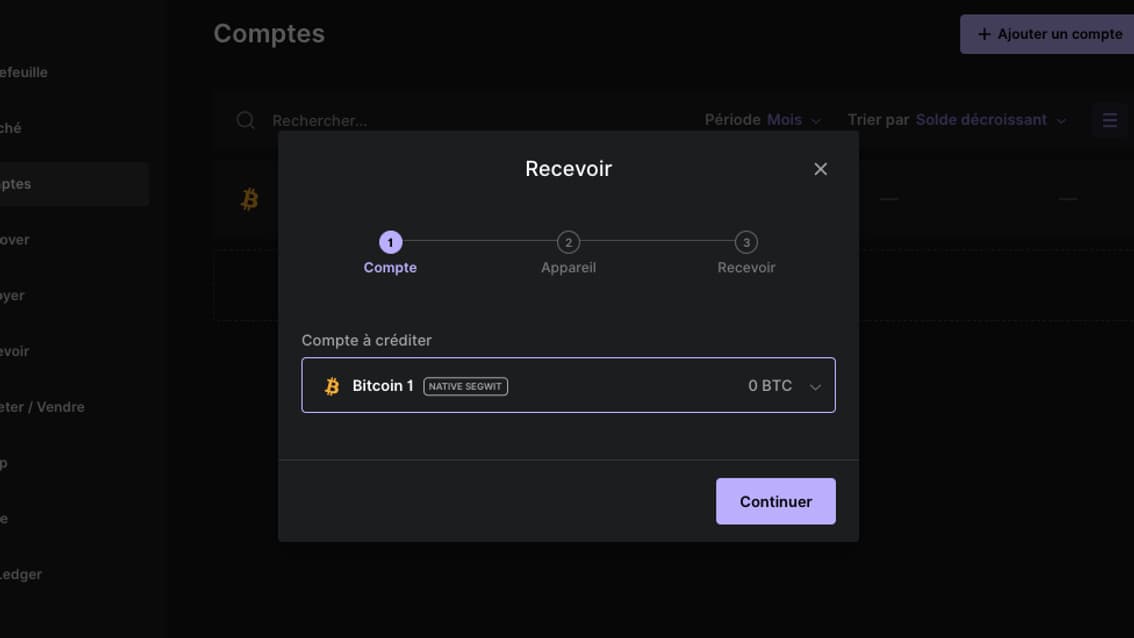Click the search magnifier icon

pyautogui.click(x=245, y=120)
